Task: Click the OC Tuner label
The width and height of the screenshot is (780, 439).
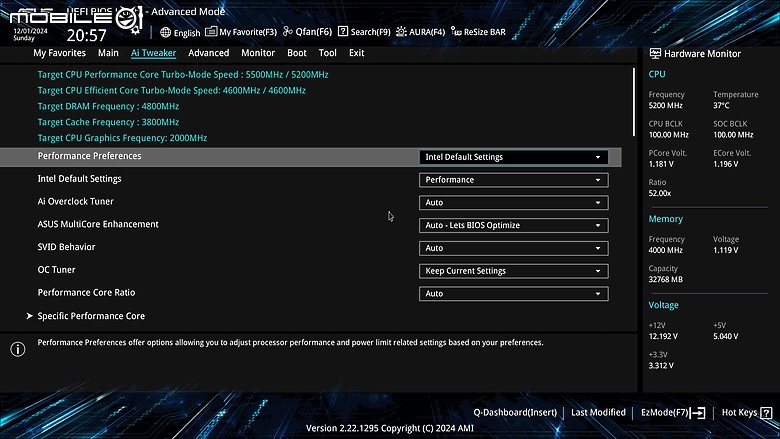Action: pyautogui.click(x=56, y=270)
